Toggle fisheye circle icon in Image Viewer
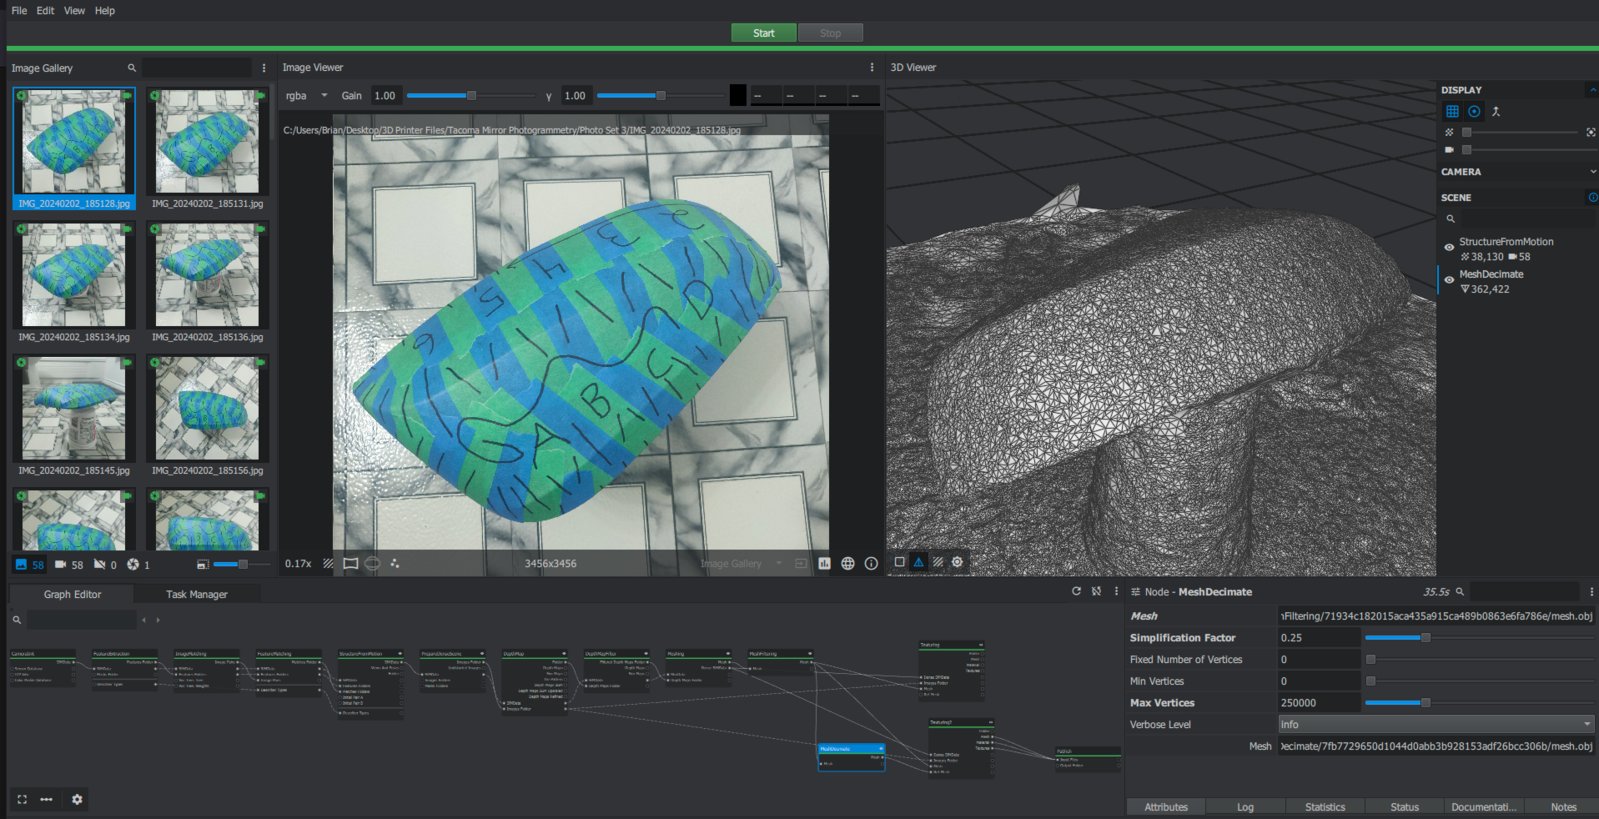Image resolution: width=1599 pixels, height=819 pixels. tap(372, 563)
